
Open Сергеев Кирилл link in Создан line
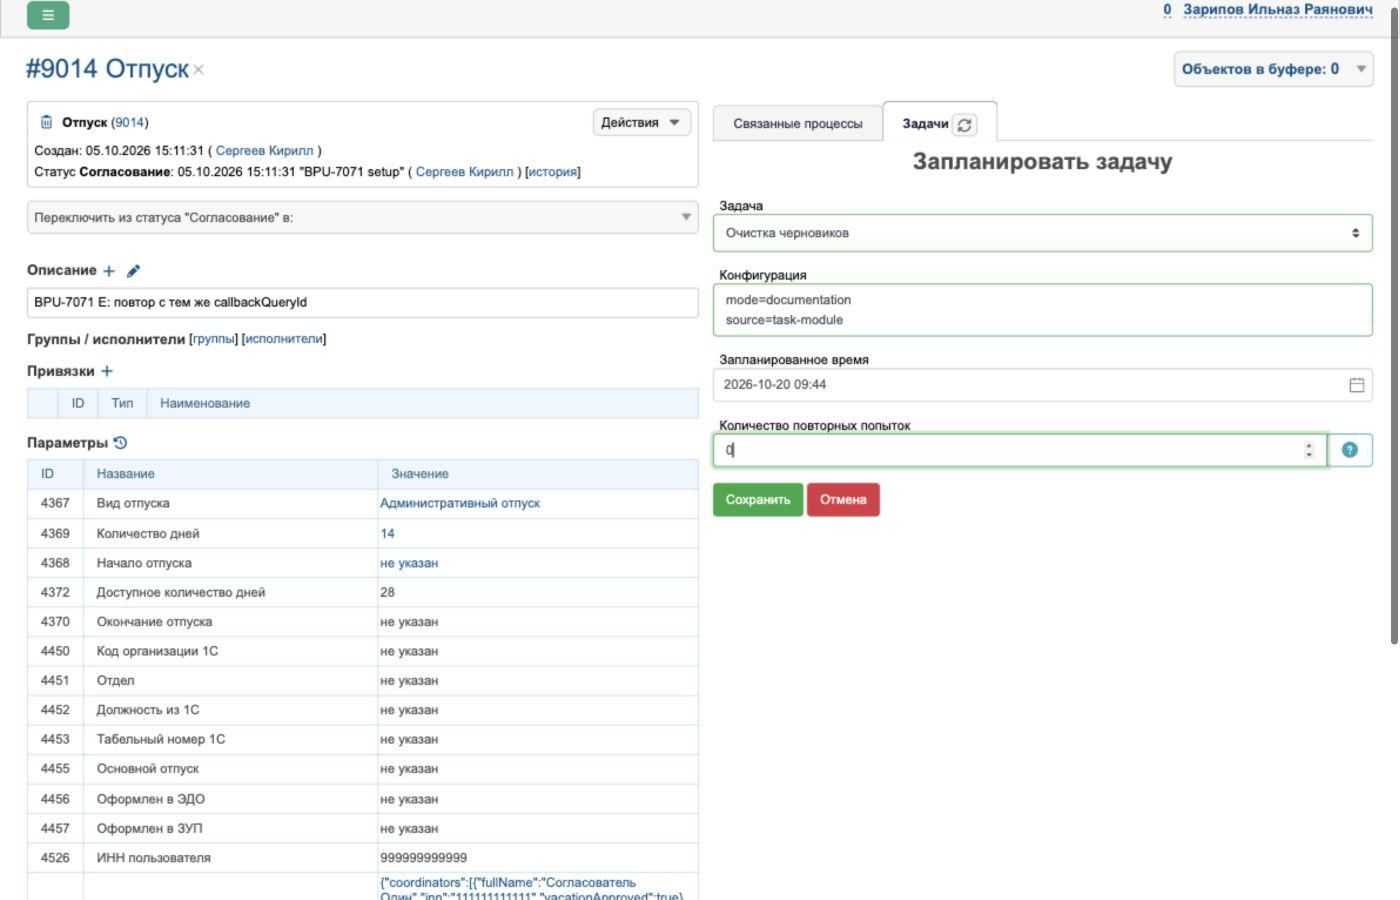point(264,151)
